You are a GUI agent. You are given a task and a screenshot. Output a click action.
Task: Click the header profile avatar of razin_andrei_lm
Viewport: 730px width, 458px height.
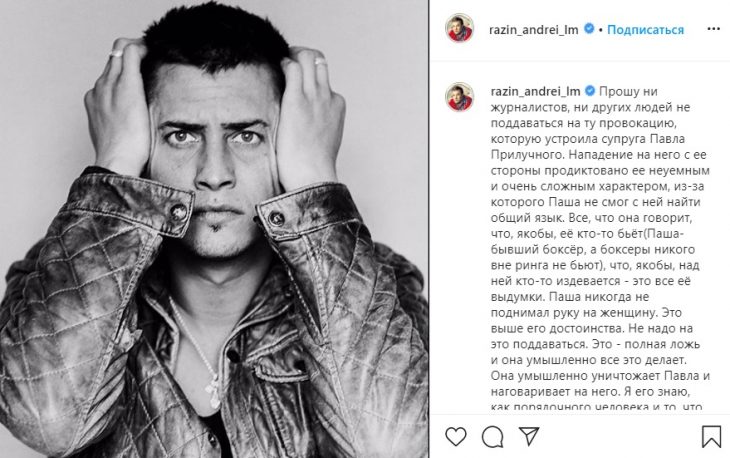460,28
